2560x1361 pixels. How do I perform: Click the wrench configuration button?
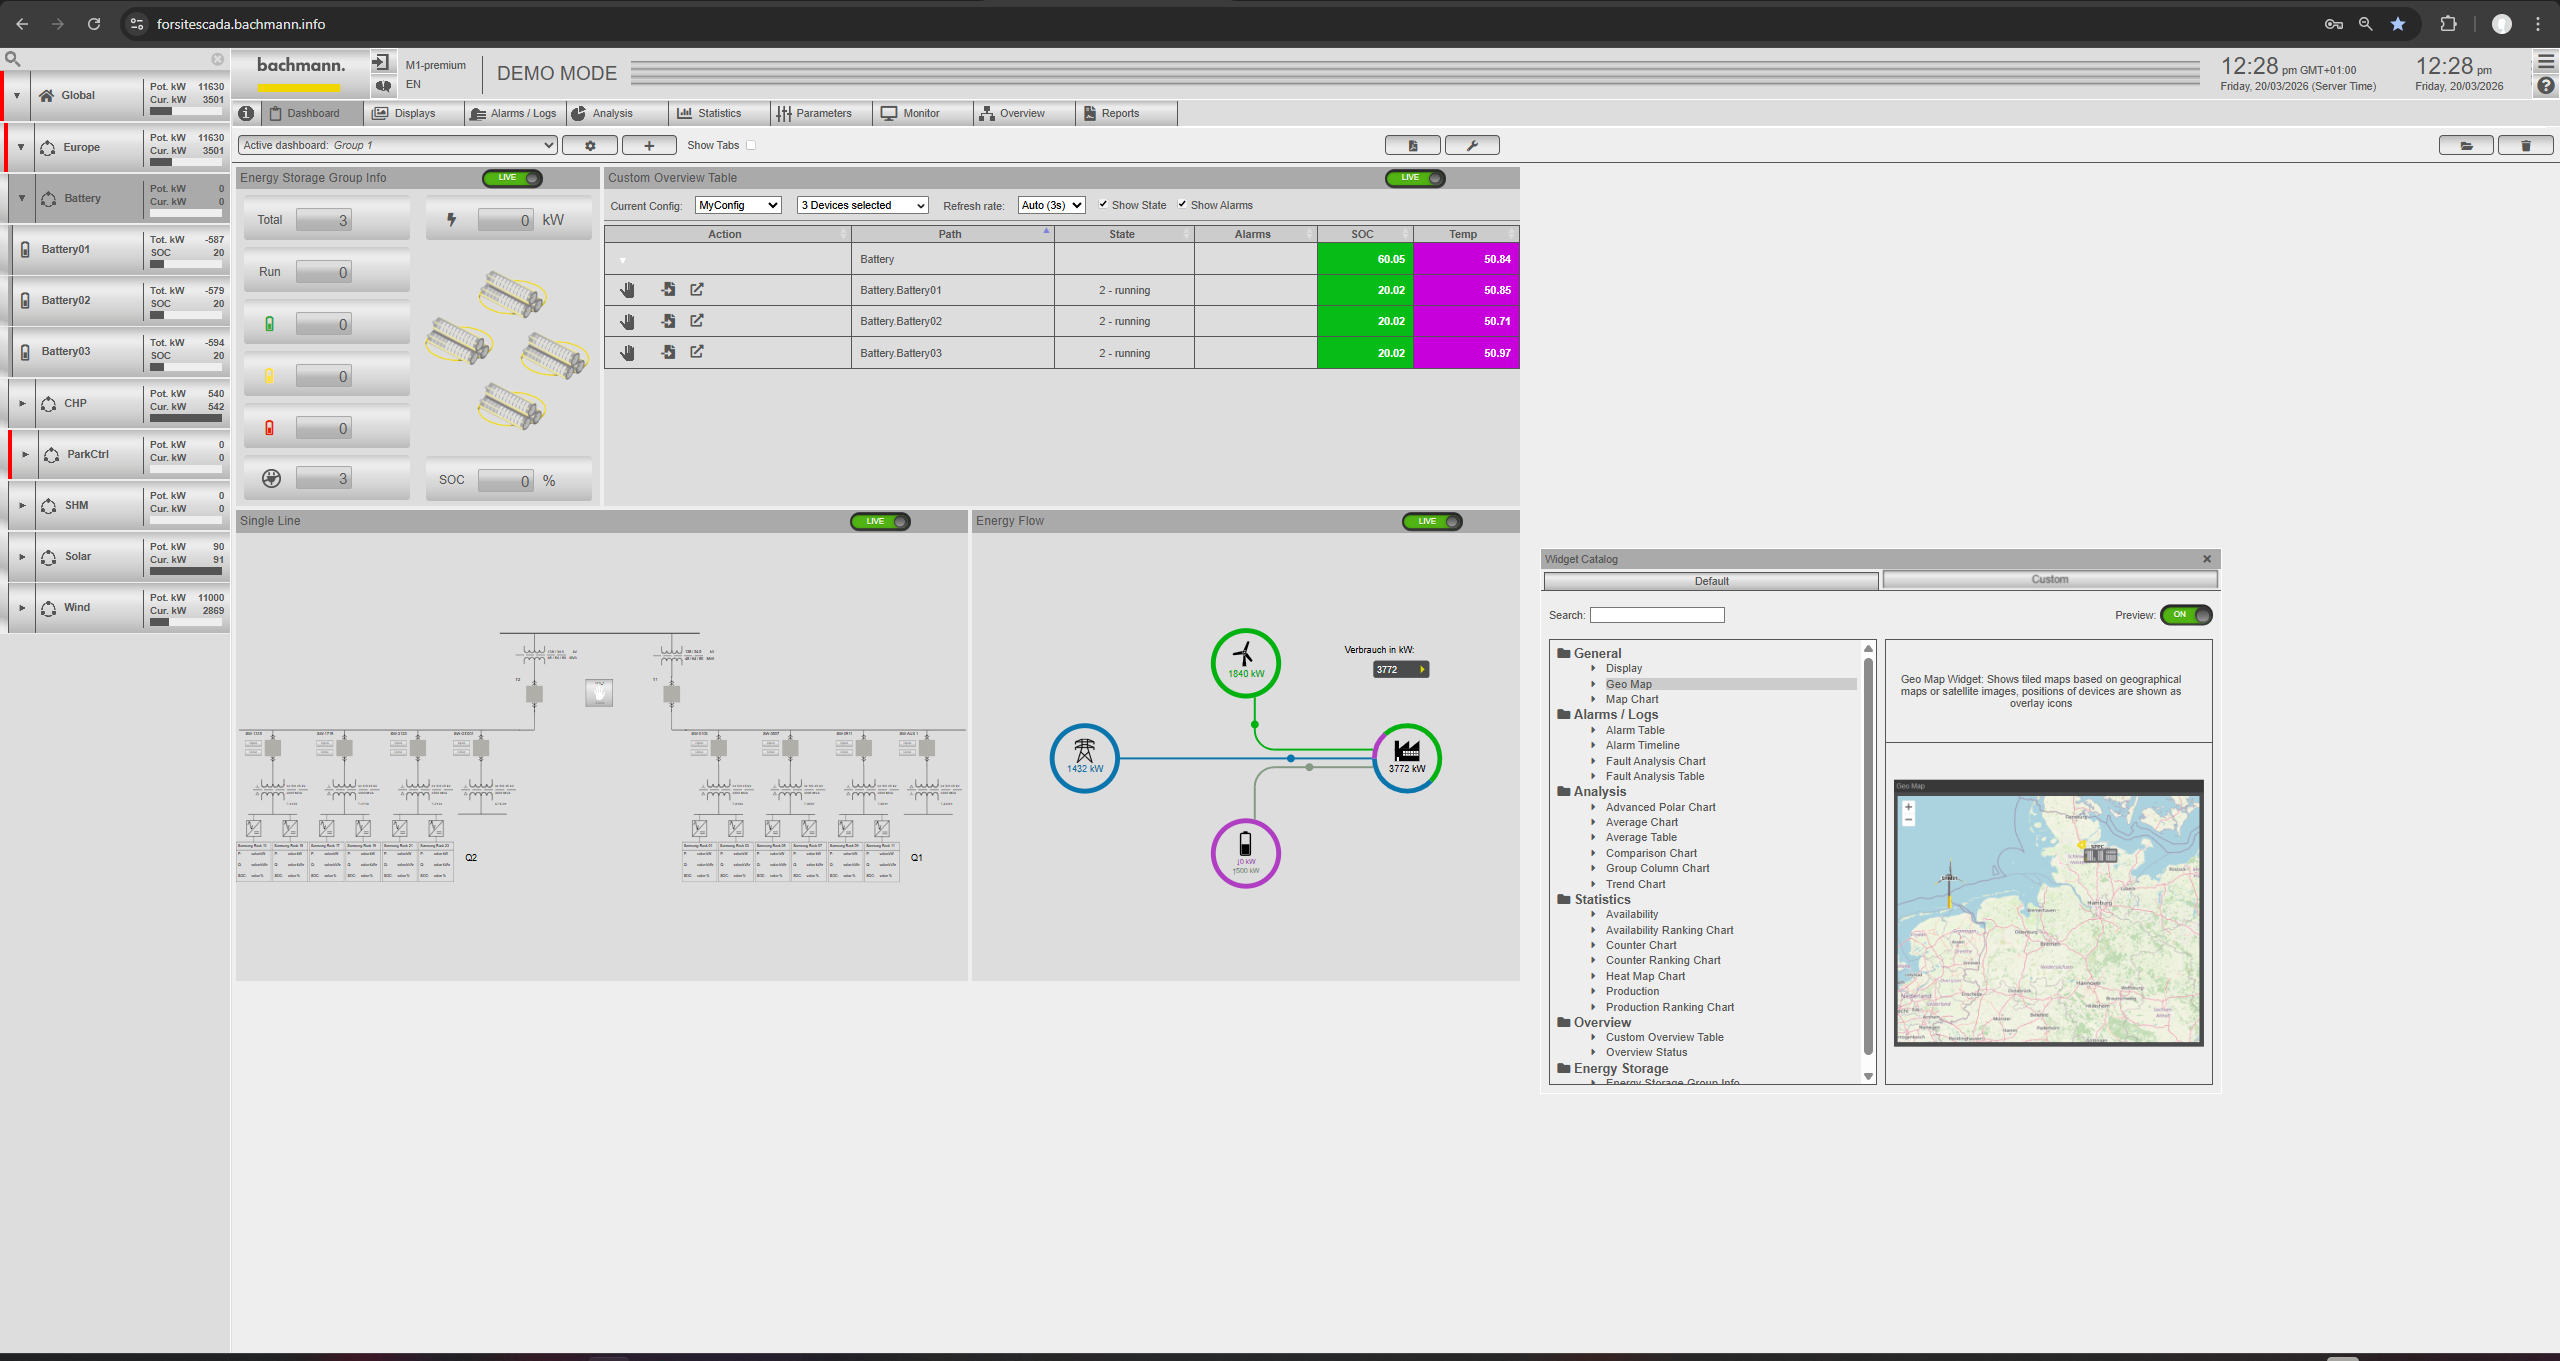(1472, 146)
